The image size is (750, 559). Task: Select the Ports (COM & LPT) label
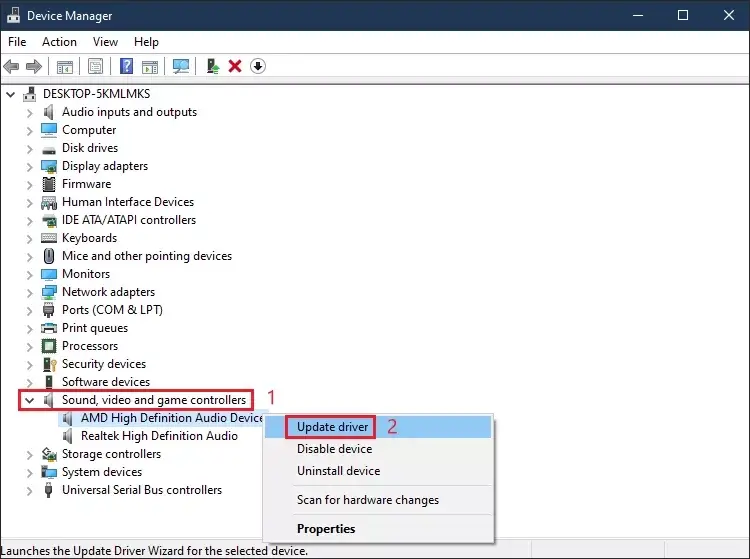(112, 310)
